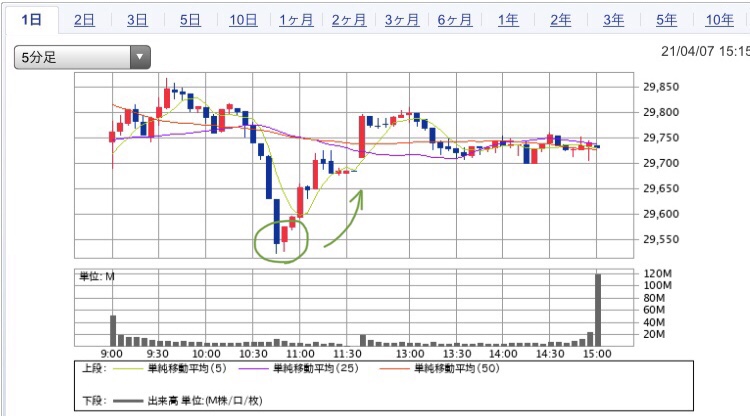Open the 3日 chart period
750x416 pixels.
coord(137,20)
